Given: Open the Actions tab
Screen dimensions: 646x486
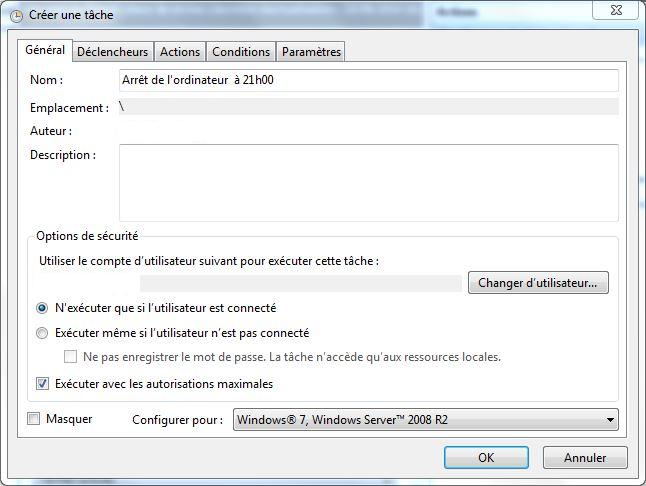Looking at the screenshot, I should pyautogui.click(x=180, y=52).
